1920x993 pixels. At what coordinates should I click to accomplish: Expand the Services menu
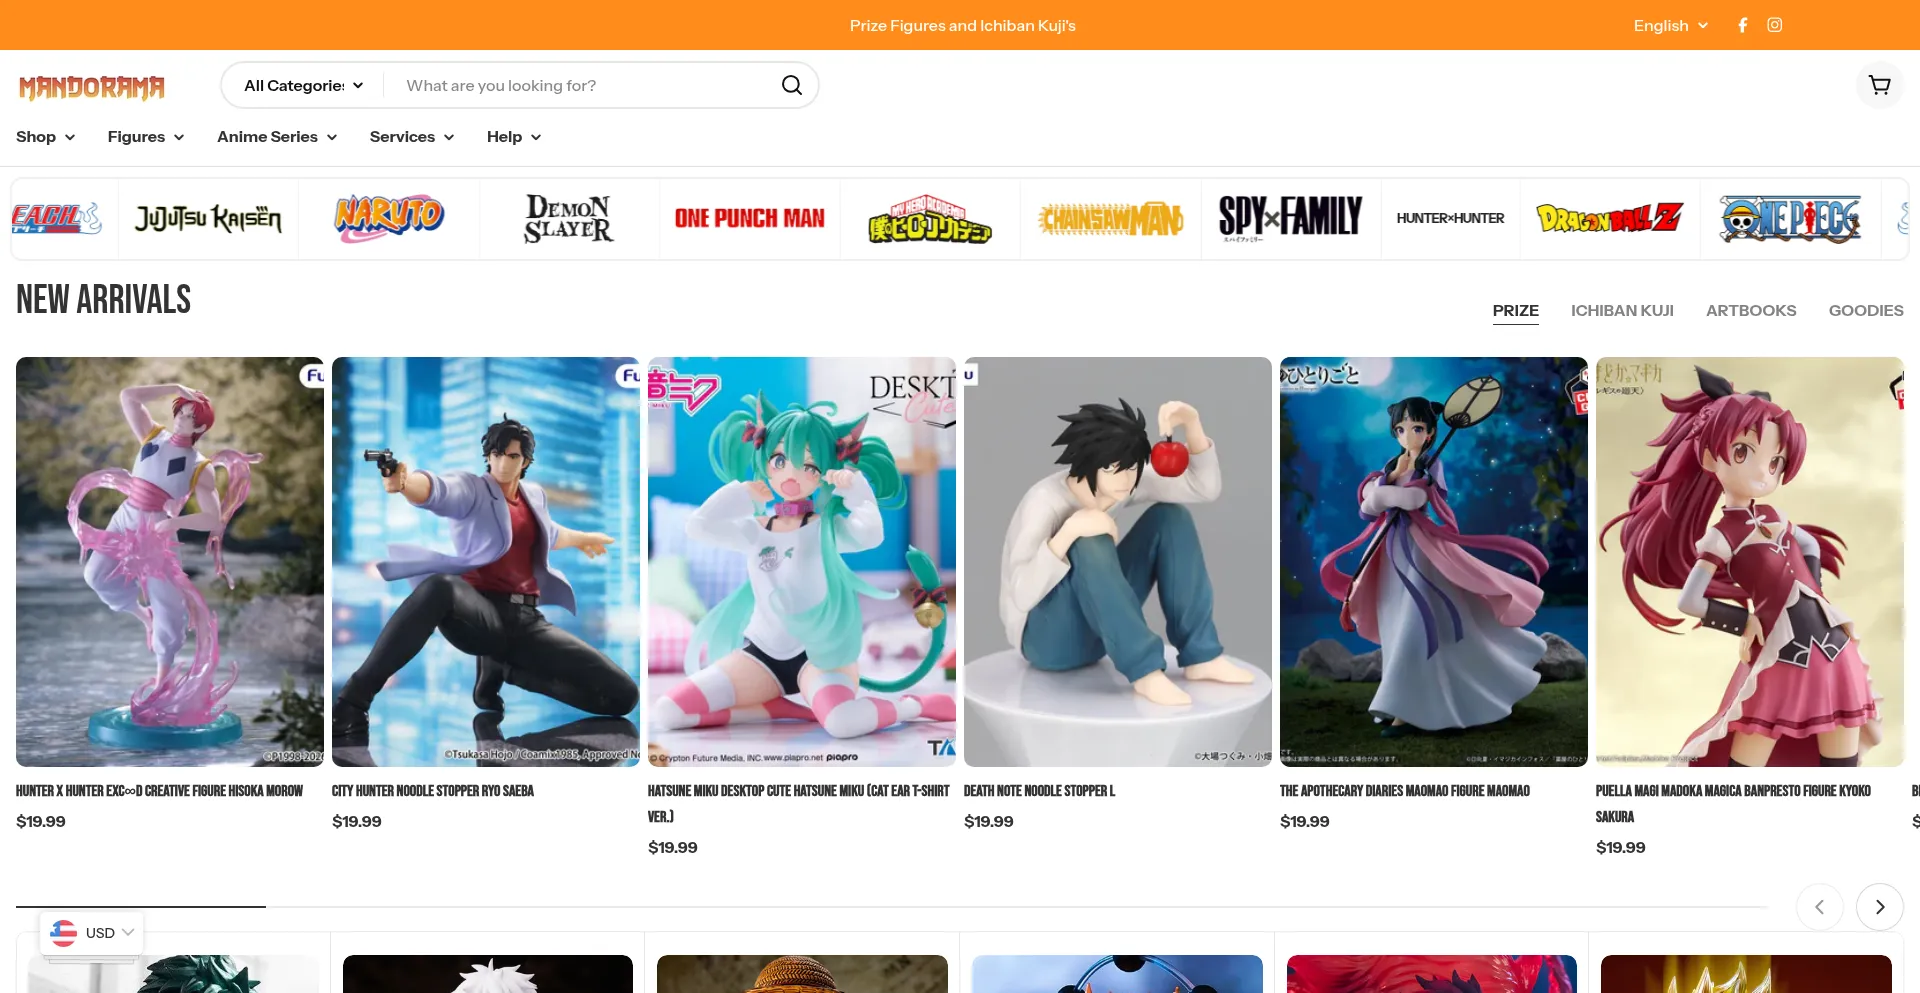pyautogui.click(x=412, y=137)
